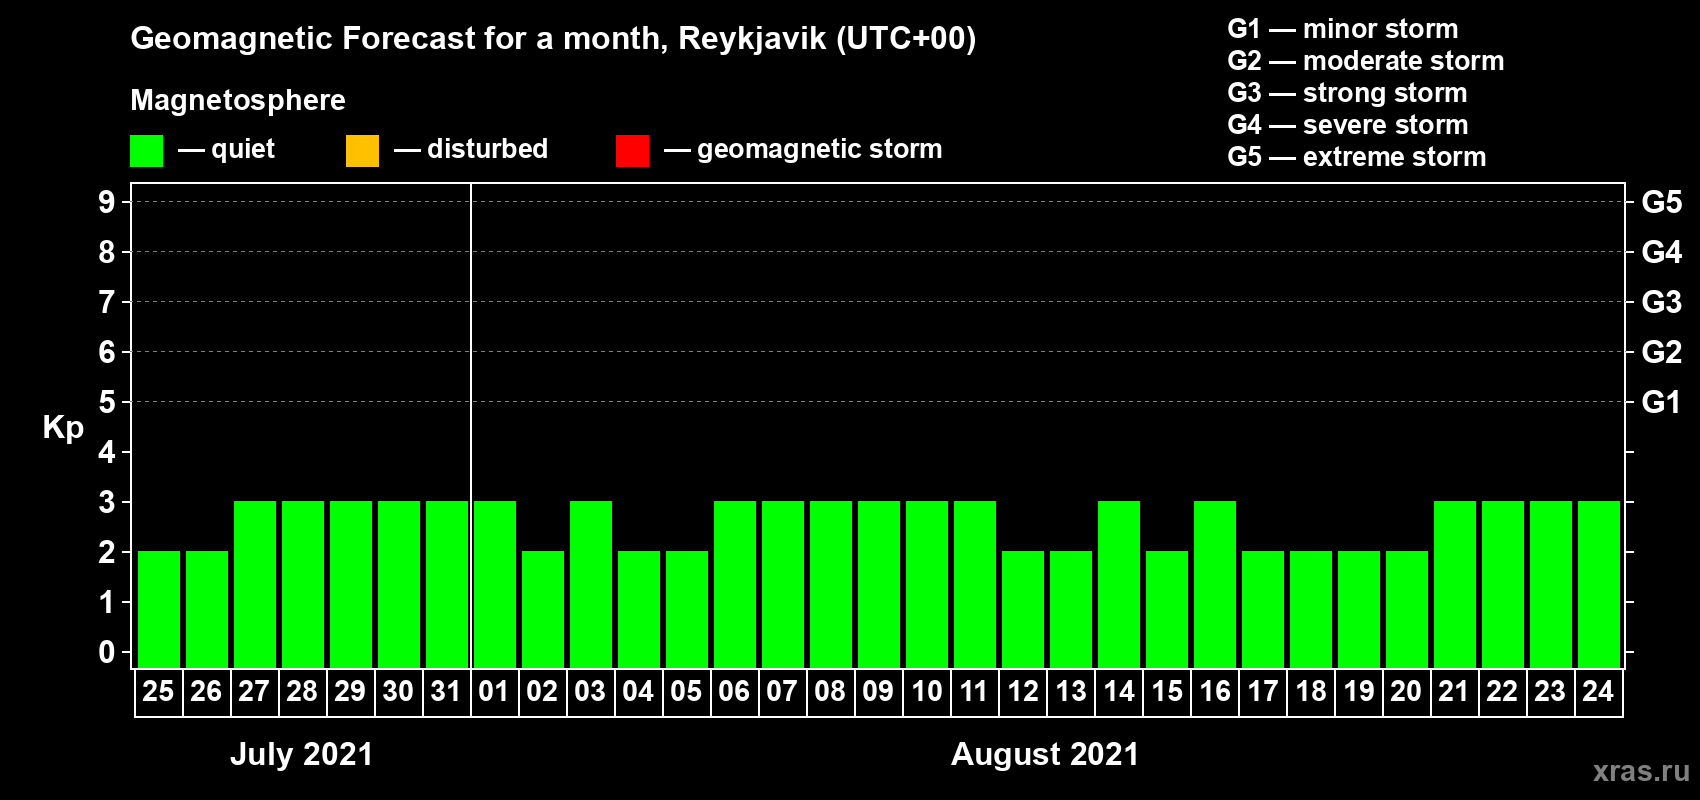Click date cell 15 on the axis
The height and width of the screenshot is (800, 1700).
(x=1166, y=692)
